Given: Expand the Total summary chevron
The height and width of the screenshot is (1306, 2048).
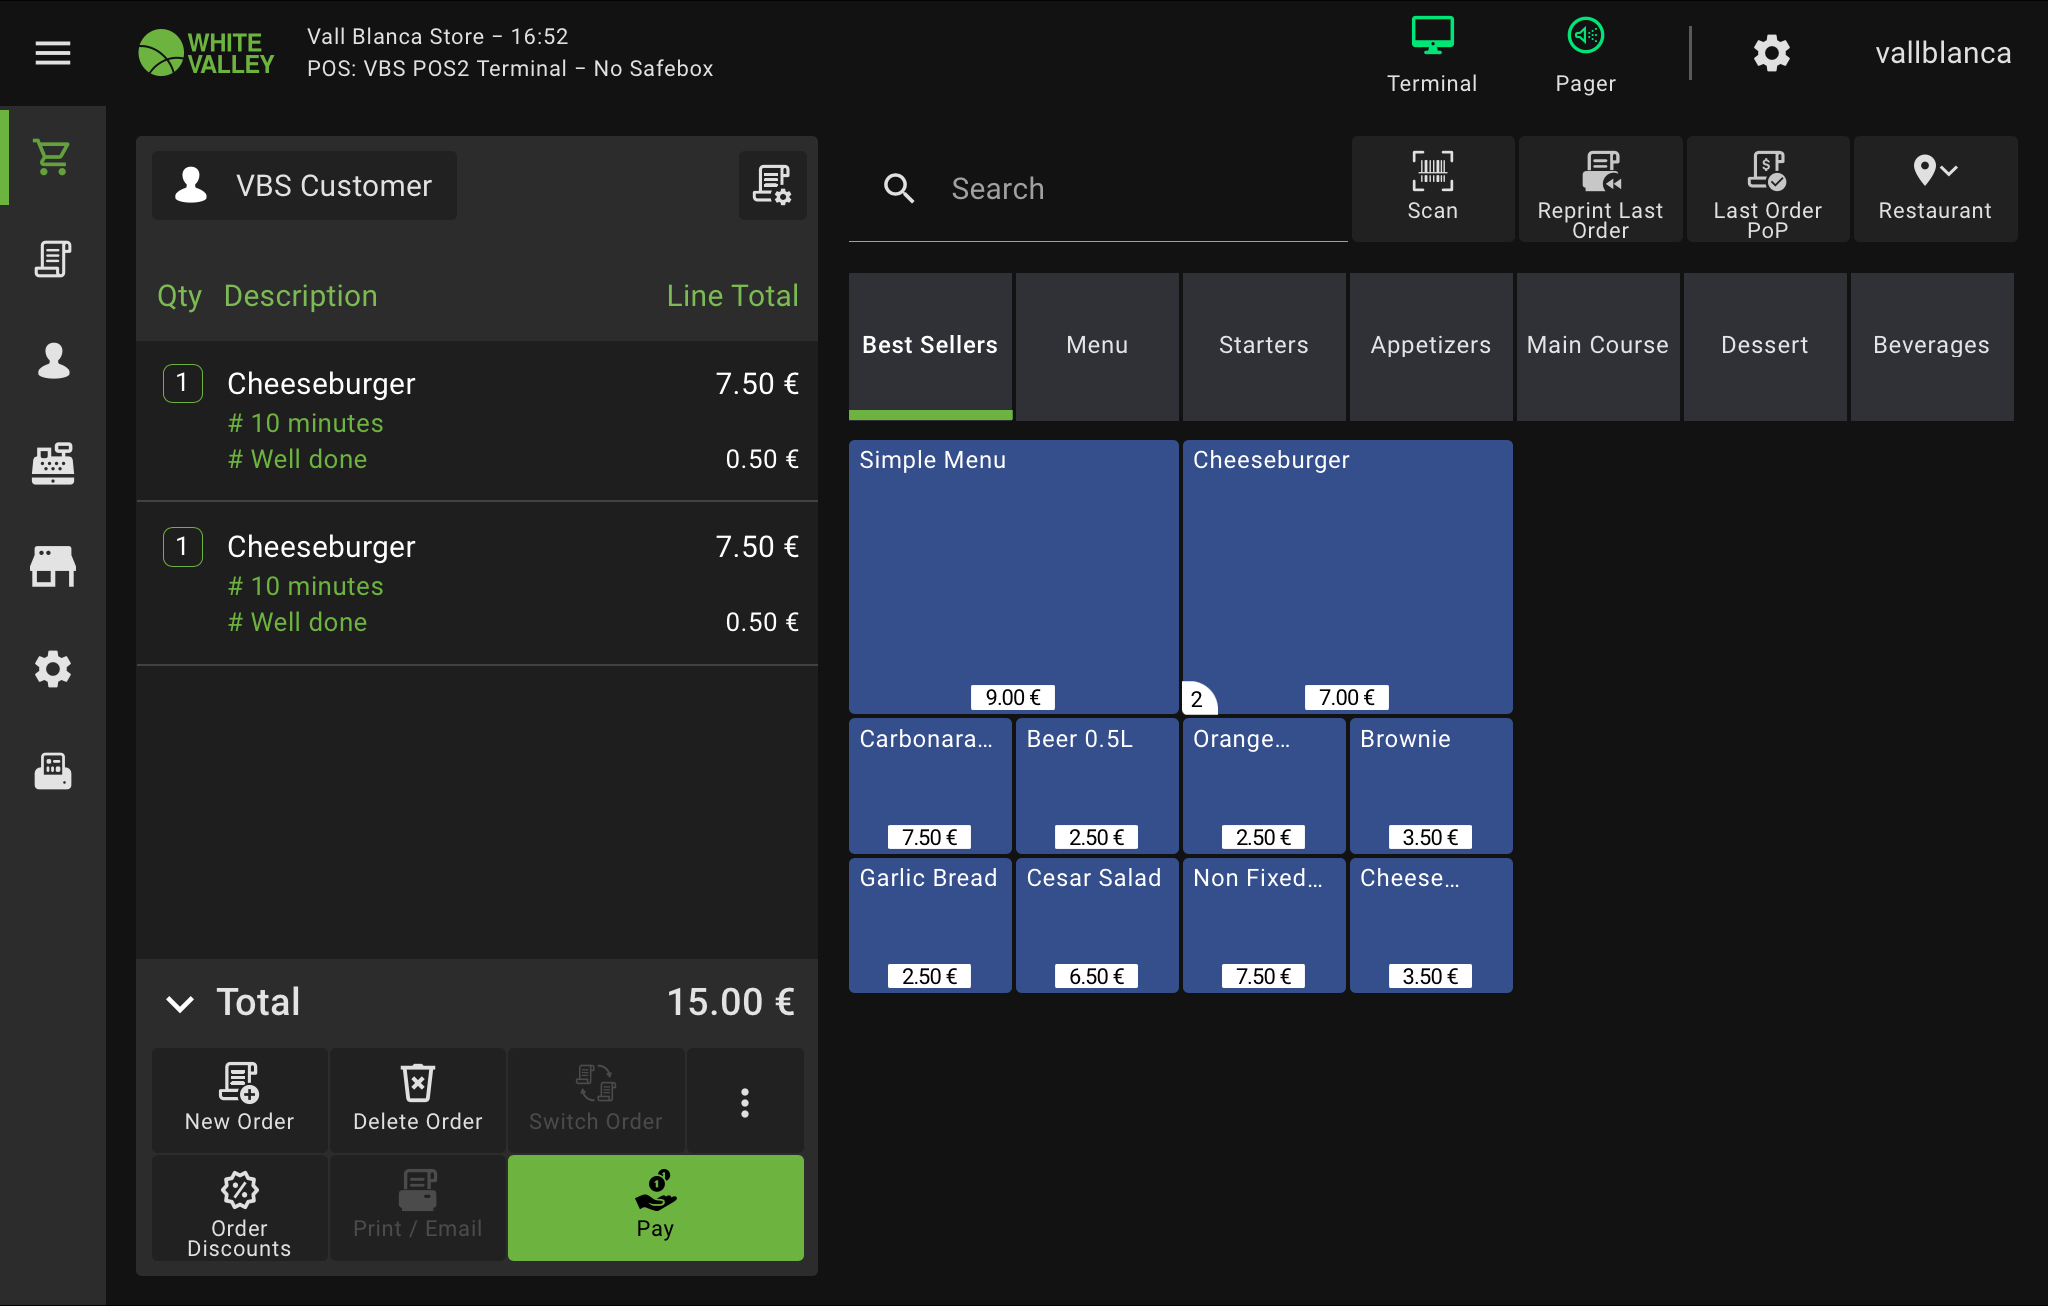Looking at the screenshot, I should [x=180, y=1003].
